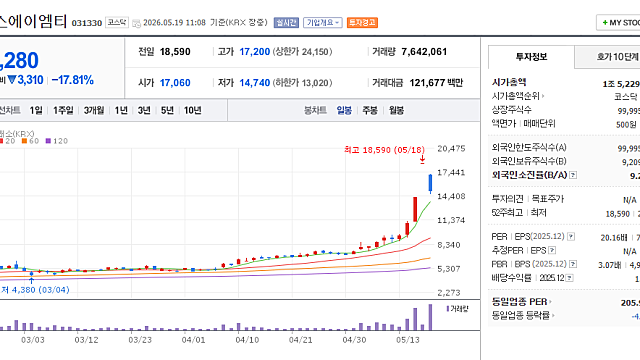Screen dimensions: 640x360
Task: Click the tallest volume bar at chart end
Action: 430,317
